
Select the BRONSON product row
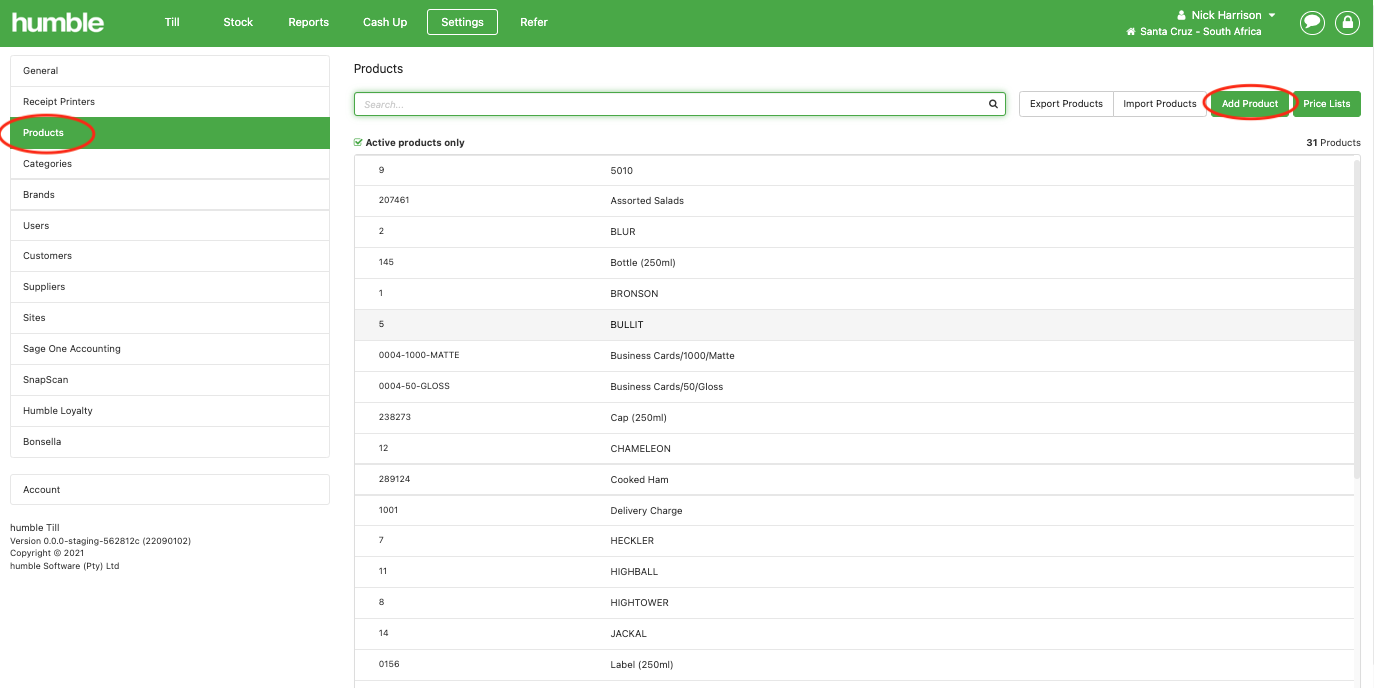(854, 294)
